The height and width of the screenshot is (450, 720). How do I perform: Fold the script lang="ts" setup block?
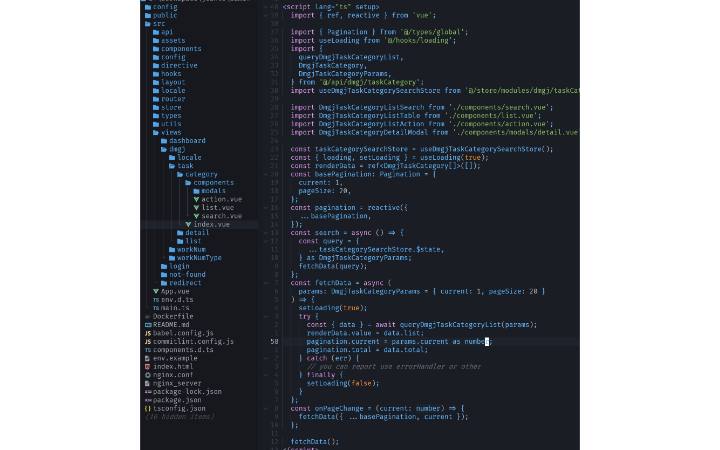coord(265,7)
